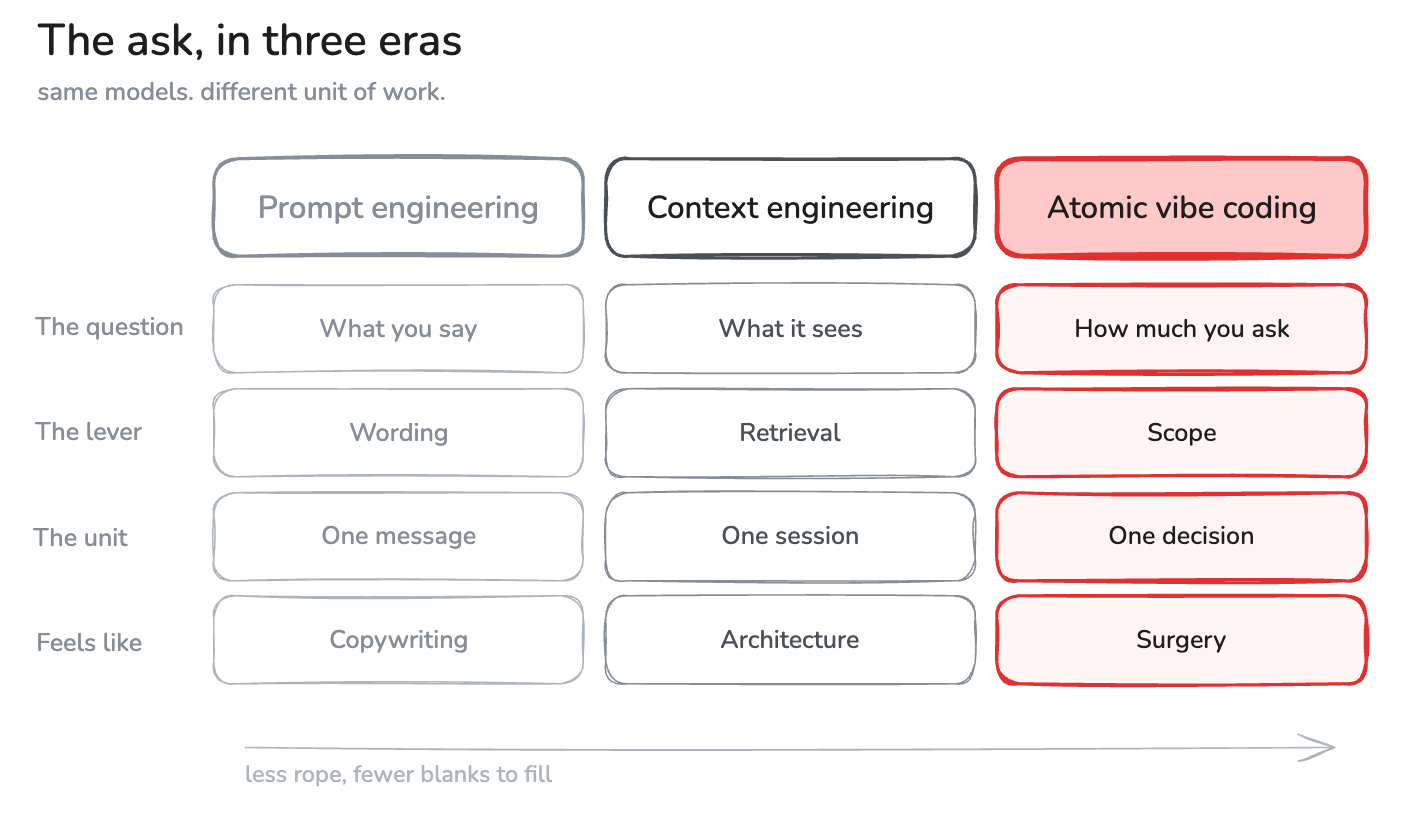Select the Context engineering header box
The image size is (1416, 820).
(x=790, y=207)
